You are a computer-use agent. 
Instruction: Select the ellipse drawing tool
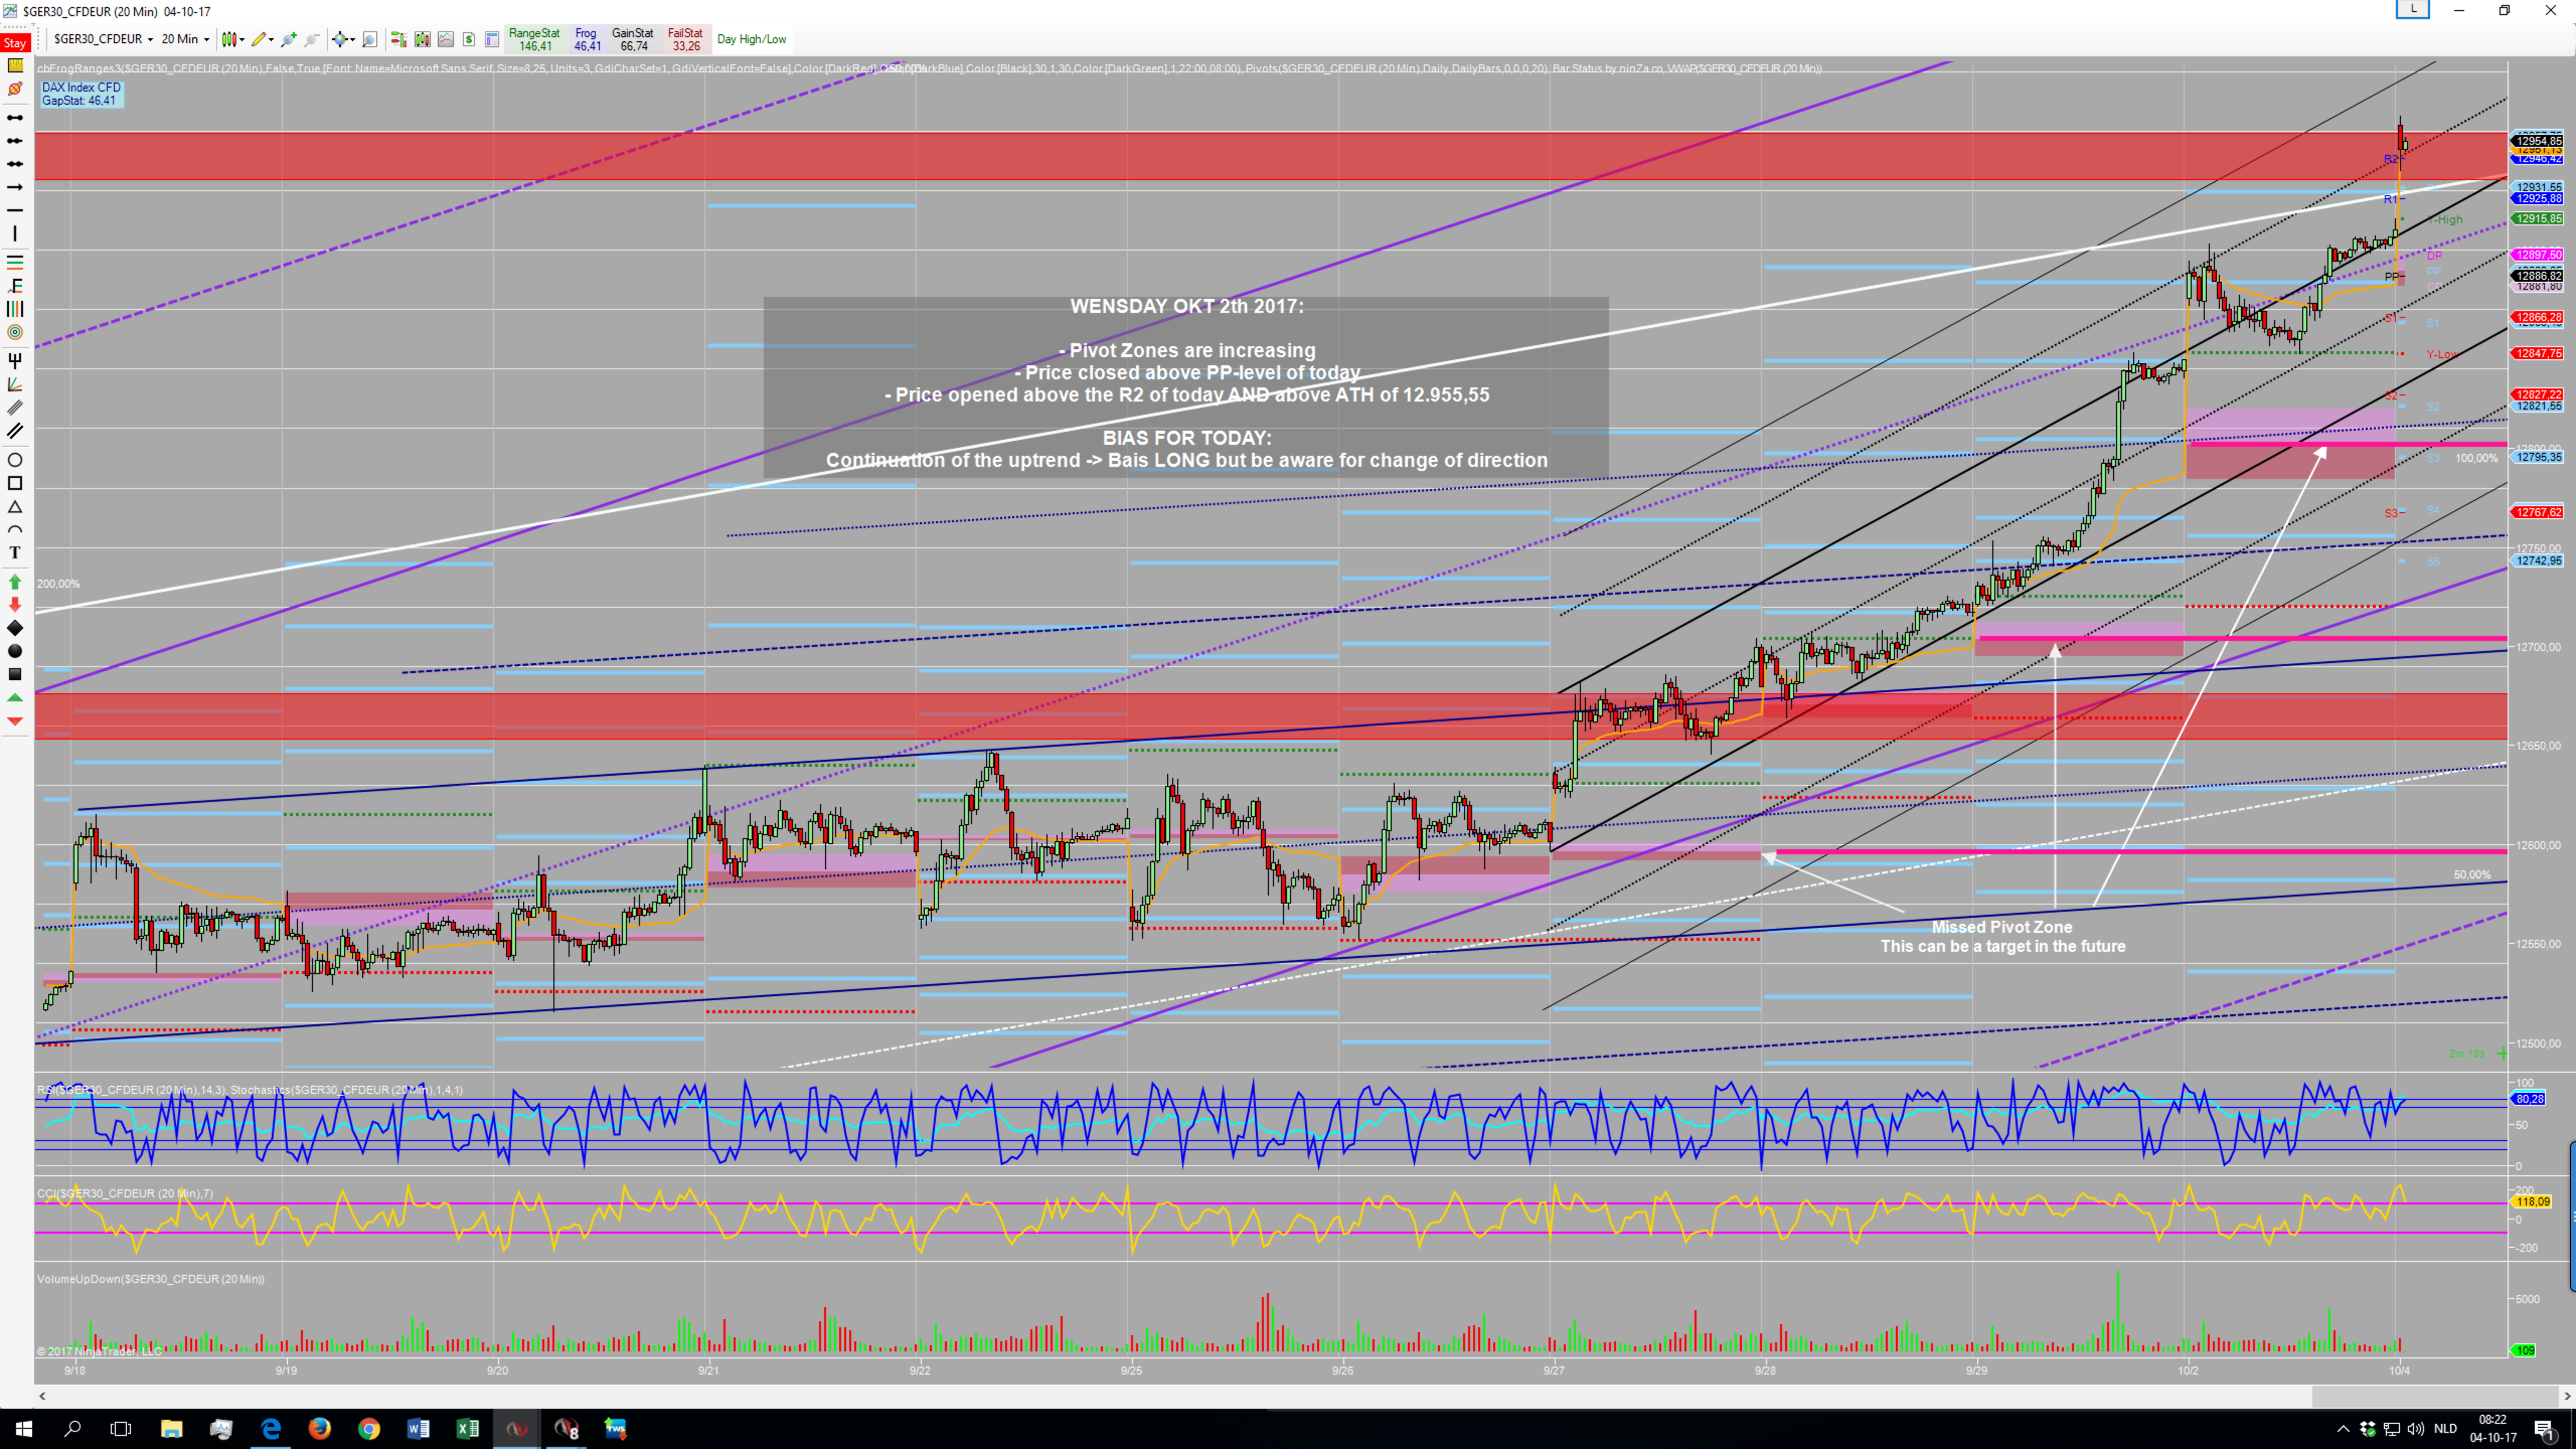coord(15,460)
